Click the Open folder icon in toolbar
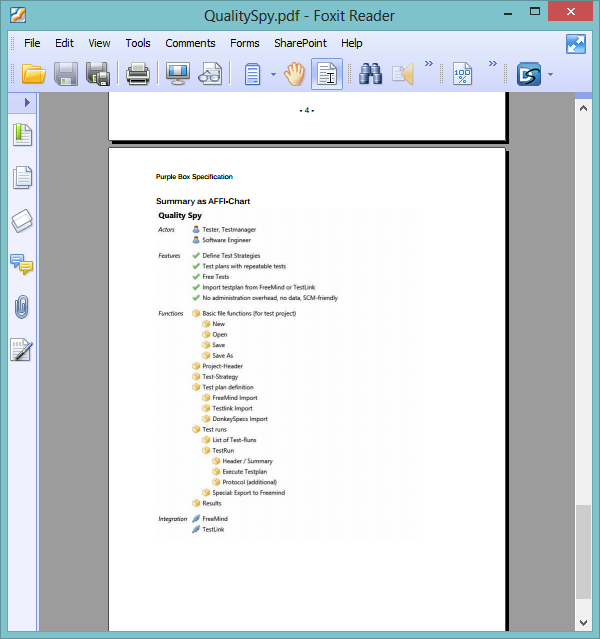This screenshot has height=639, width=600. click(x=33, y=74)
